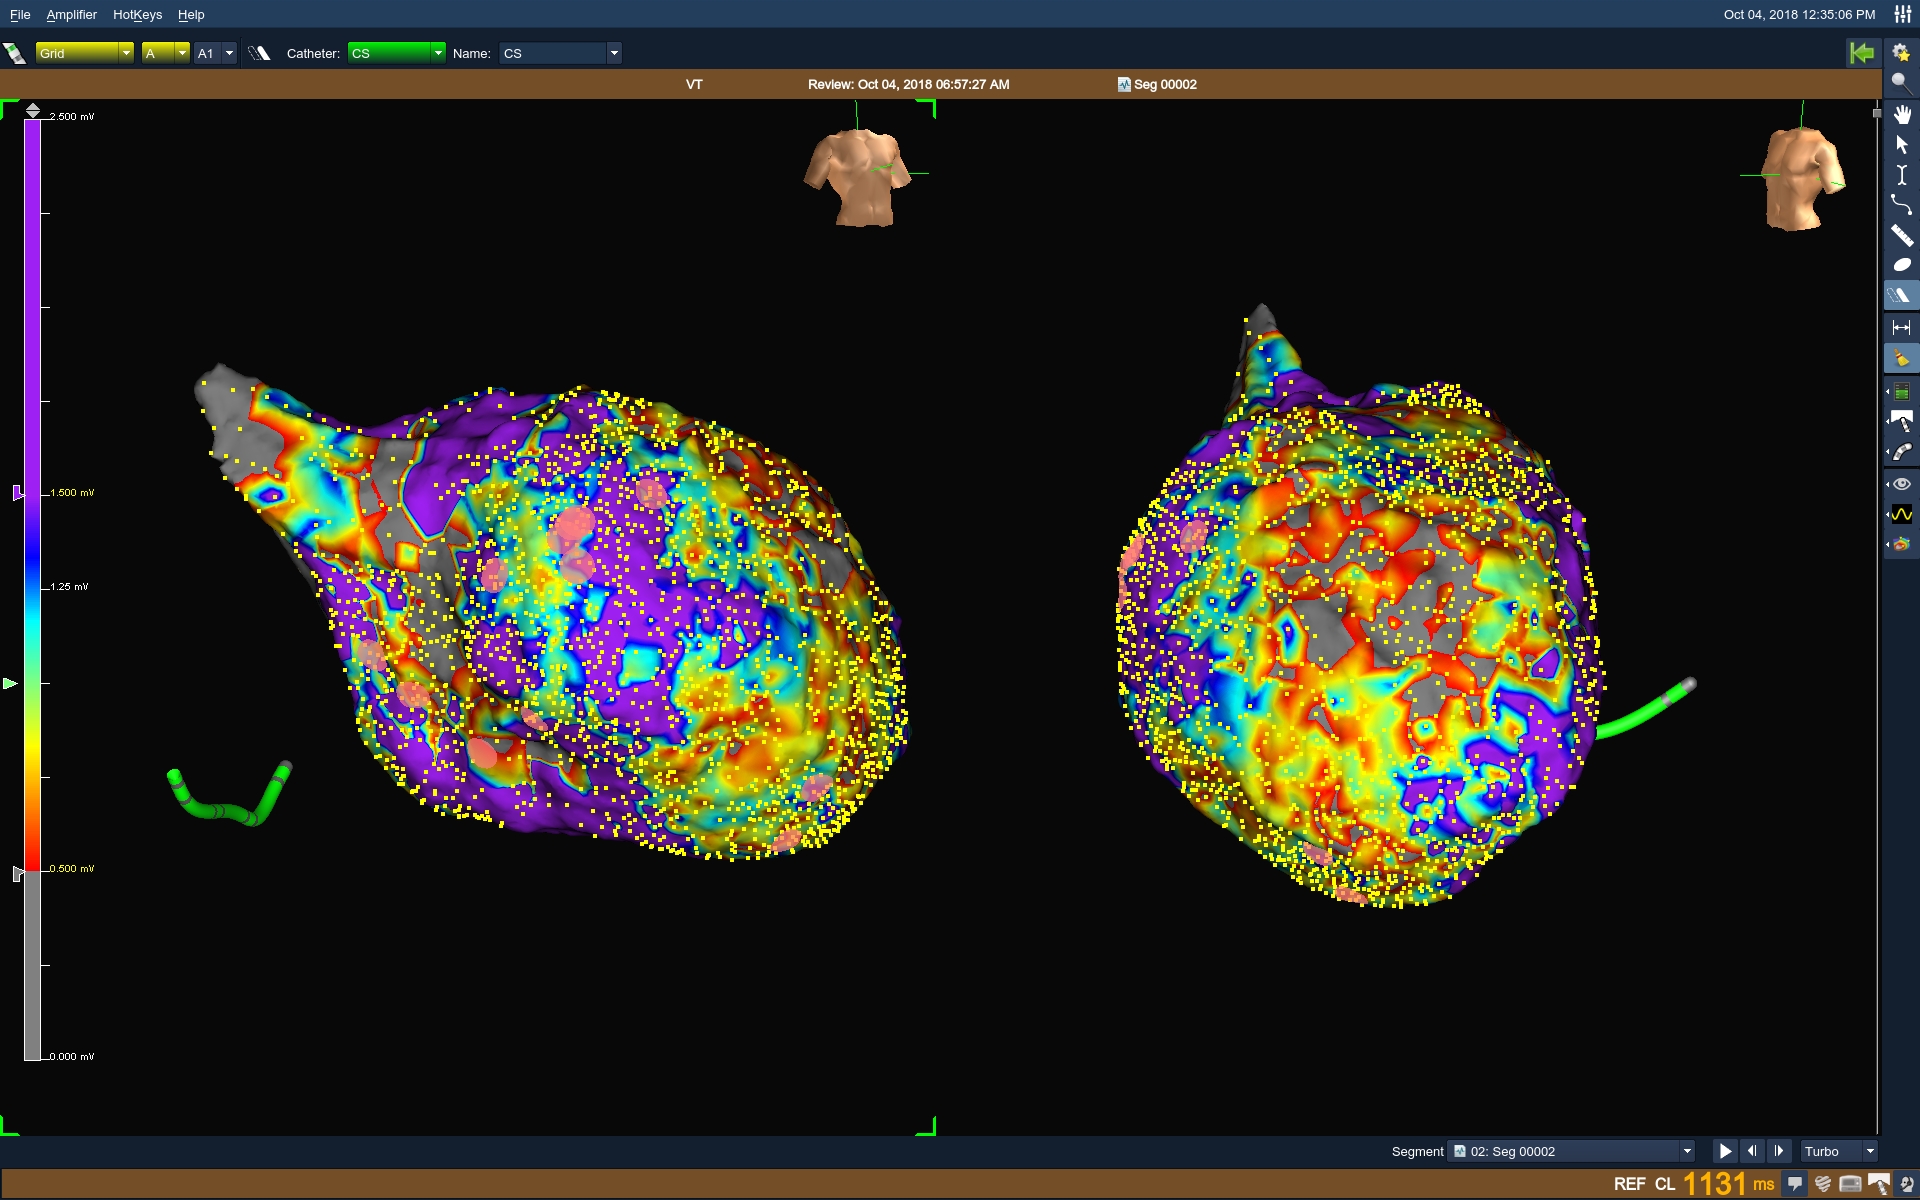The height and width of the screenshot is (1200, 1920).
Task: Open the support headset icon
Action: pyautogui.click(x=1906, y=1184)
